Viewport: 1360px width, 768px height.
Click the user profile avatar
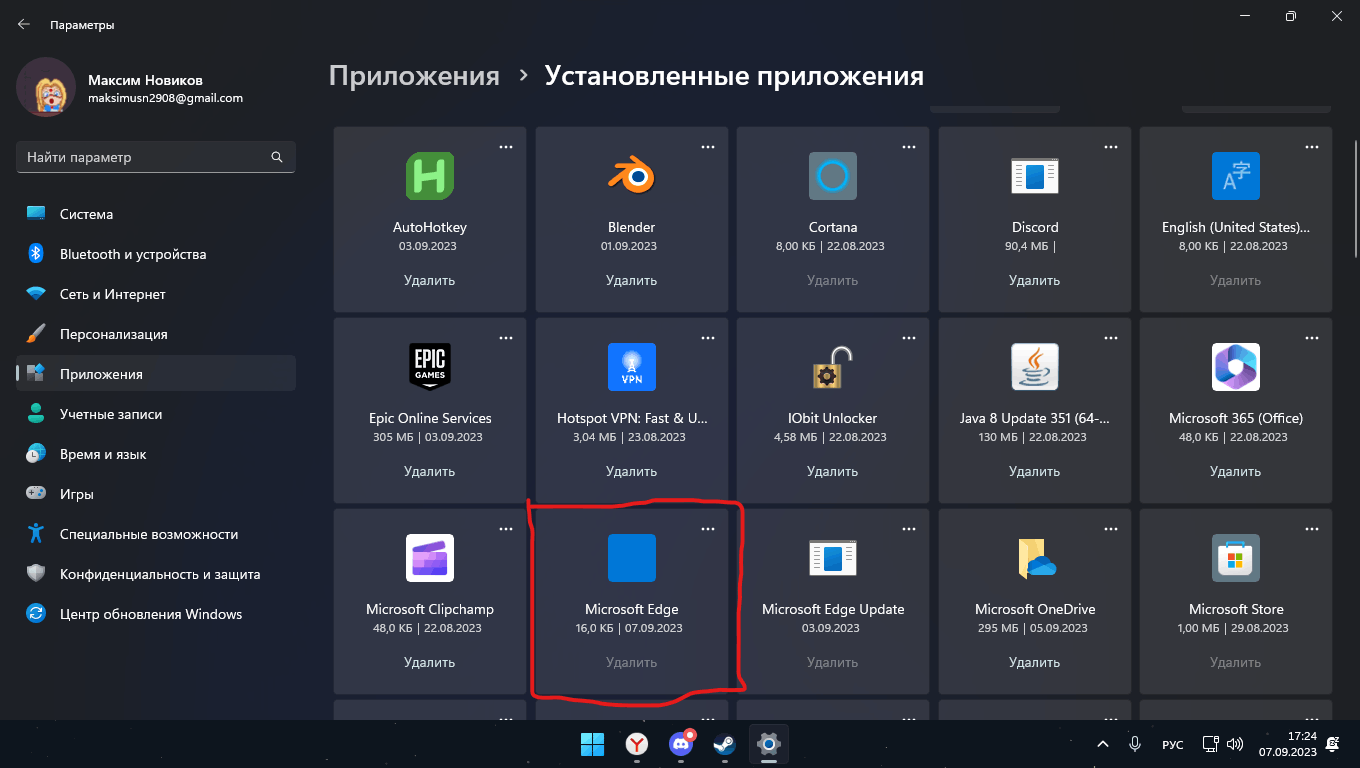click(46, 88)
